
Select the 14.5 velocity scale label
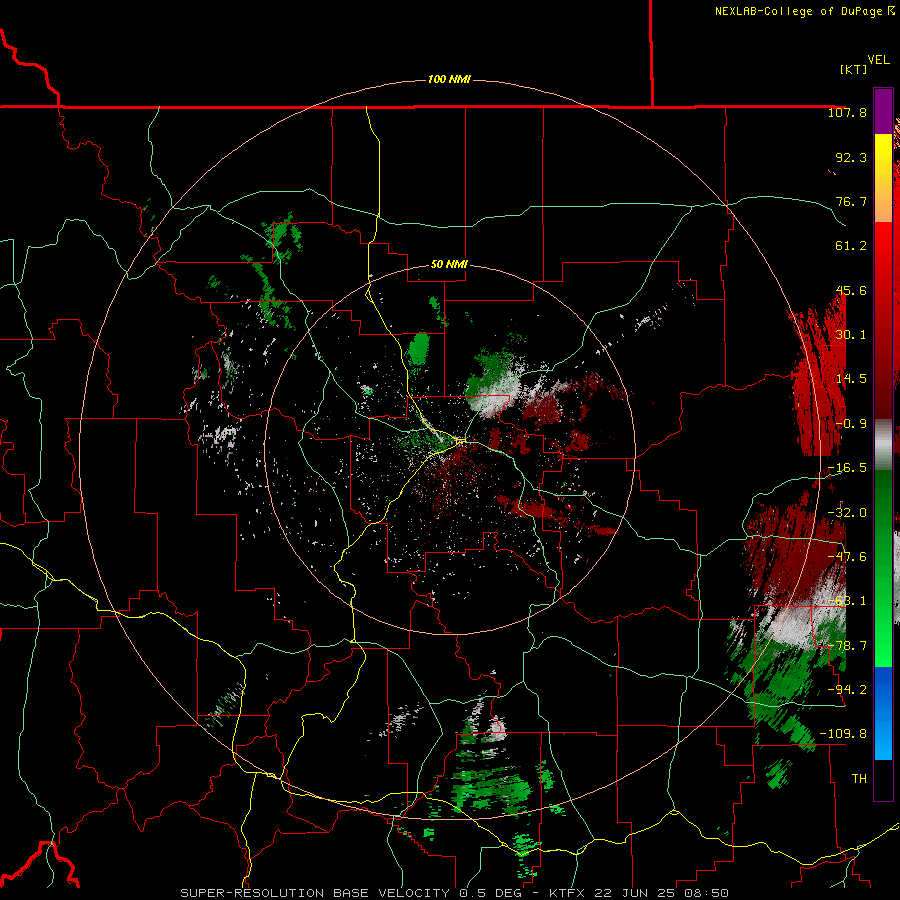coord(851,379)
